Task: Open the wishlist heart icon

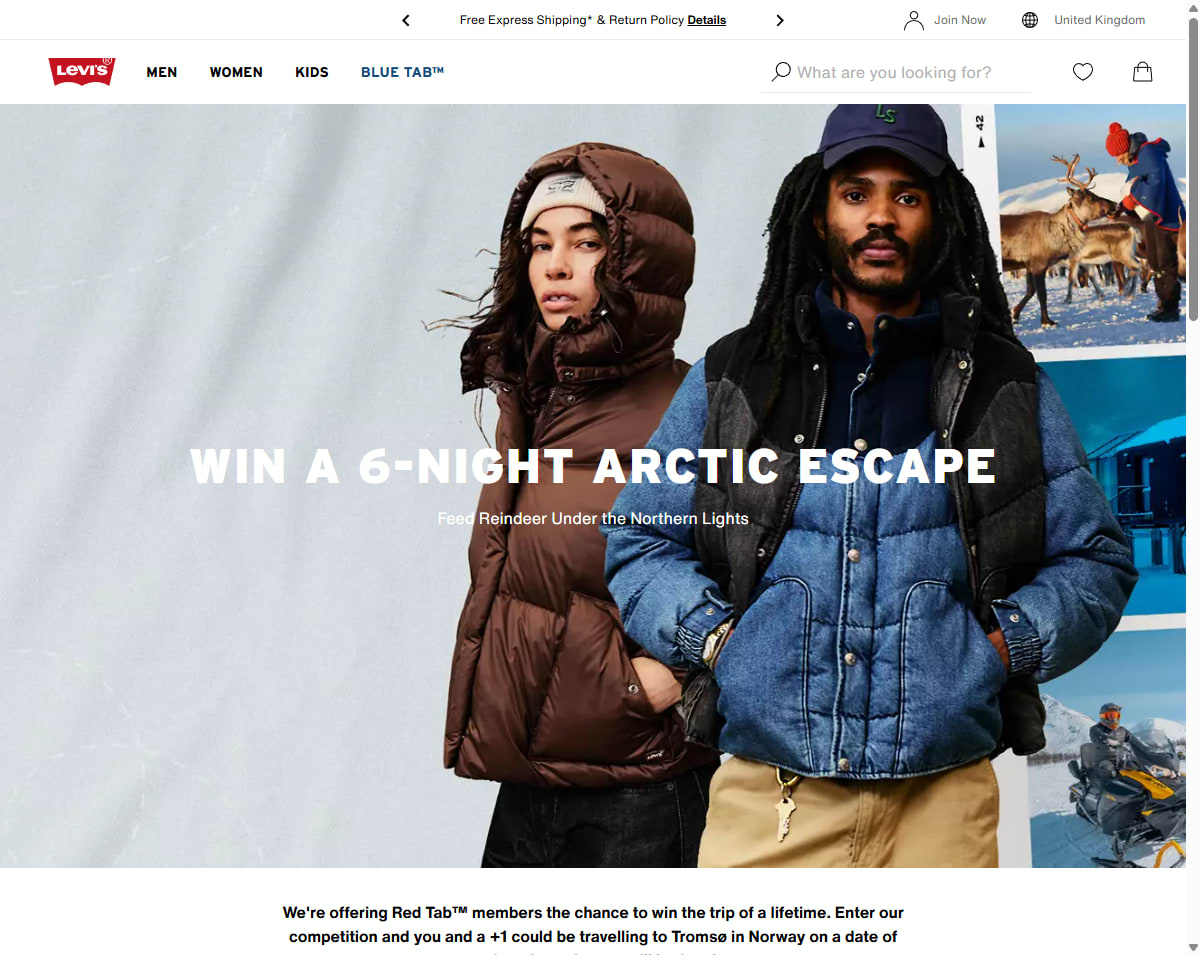Action: click(x=1083, y=72)
